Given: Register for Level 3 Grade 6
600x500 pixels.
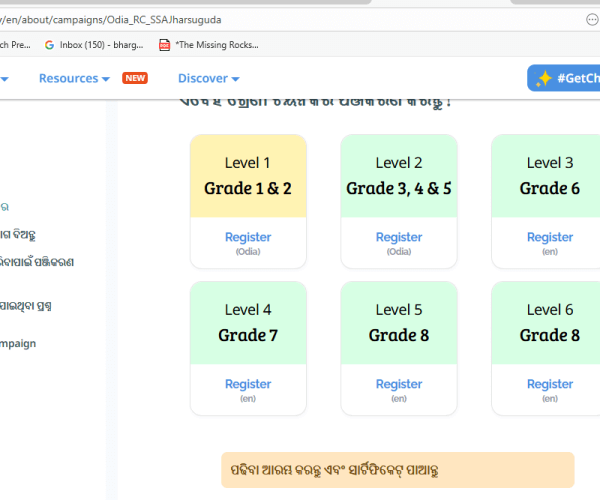Looking at the screenshot, I should [x=550, y=237].
